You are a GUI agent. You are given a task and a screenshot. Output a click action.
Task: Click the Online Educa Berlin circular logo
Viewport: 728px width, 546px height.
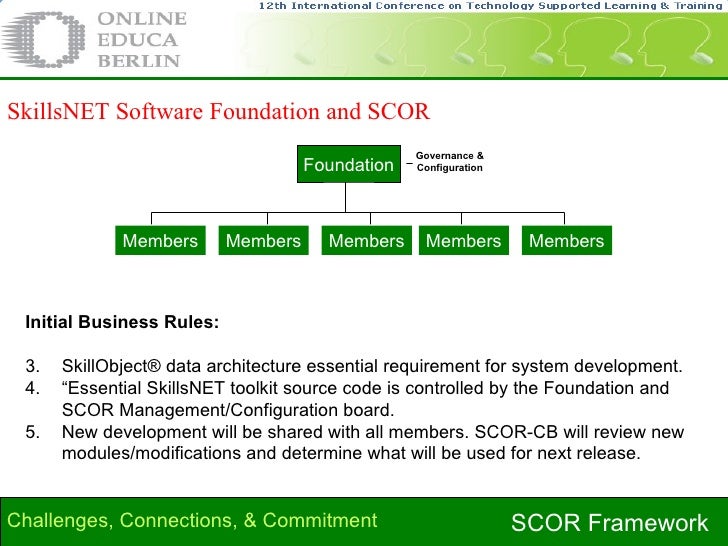[43, 40]
